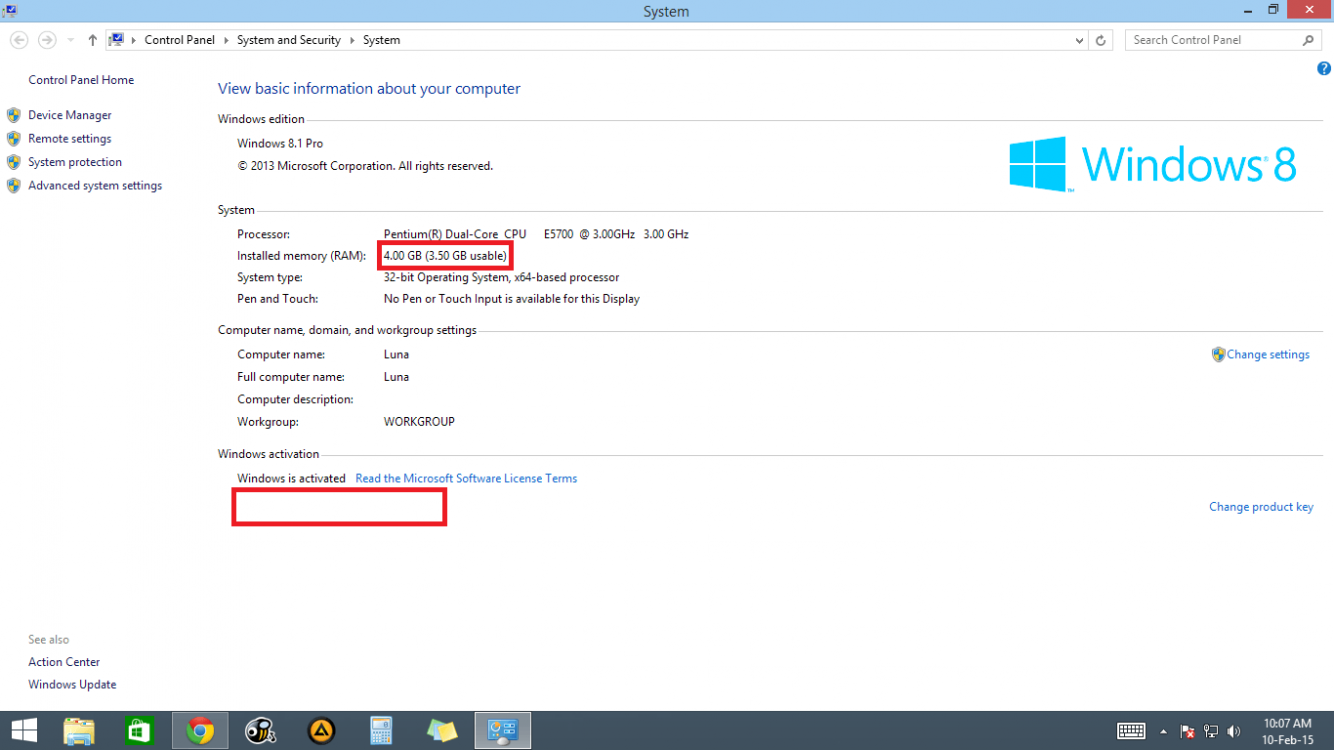Click the Luna value beside Computer name
Screen dimensions: 1334x750
click(396, 355)
